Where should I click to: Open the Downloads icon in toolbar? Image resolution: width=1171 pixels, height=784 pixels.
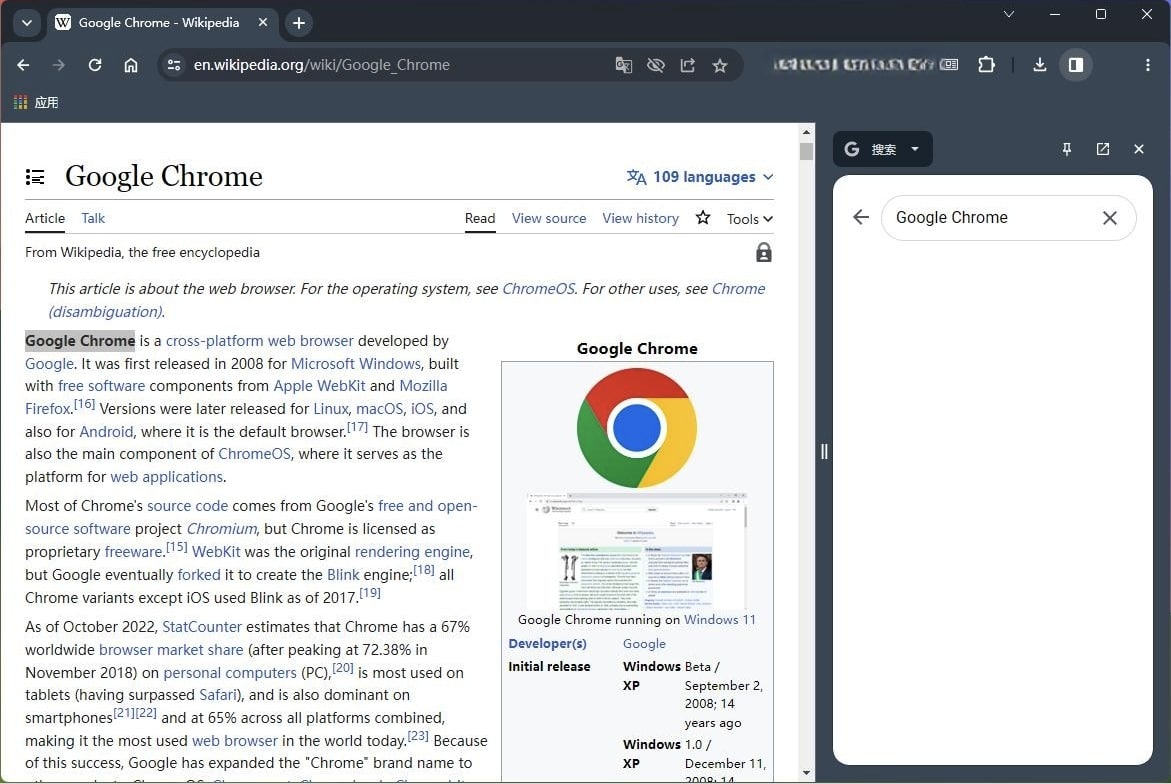coord(1040,65)
